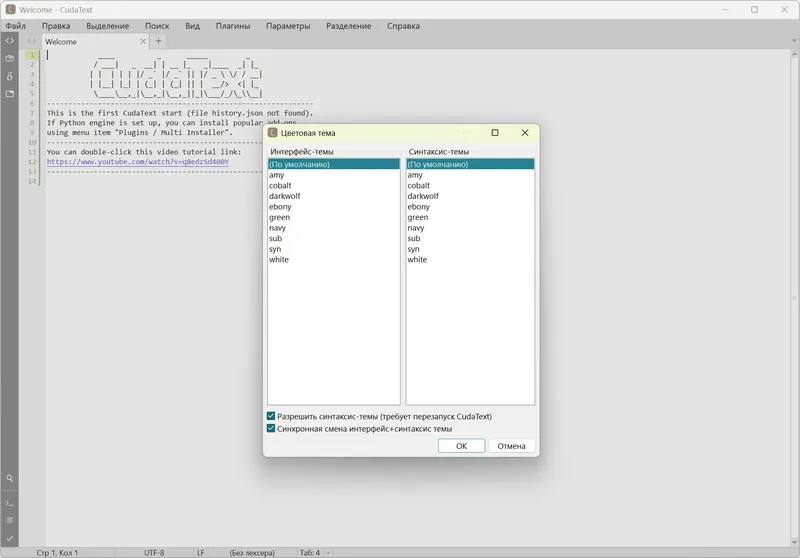Click the (Без лексера) status bar field
The height and width of the screenshot is (558, 800).
click(252, 552)
